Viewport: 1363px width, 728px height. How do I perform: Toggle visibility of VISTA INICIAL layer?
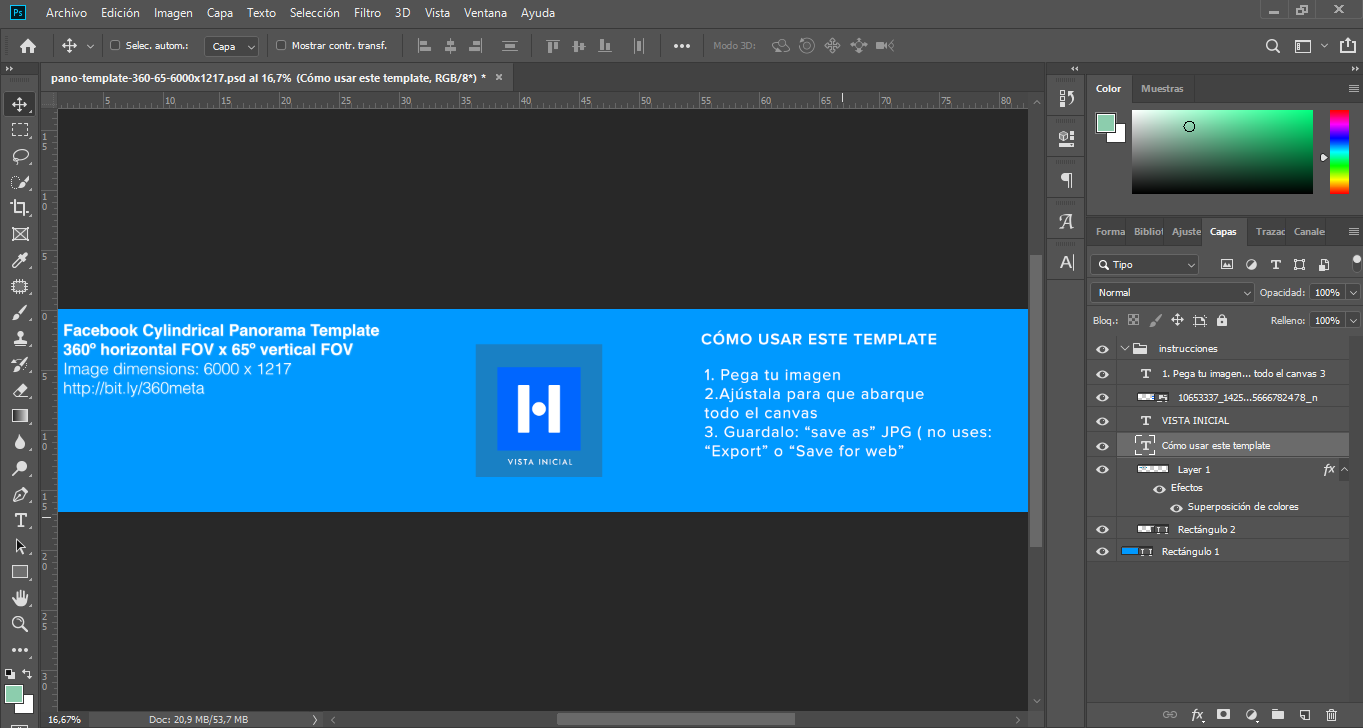(x=1102, y=421)
